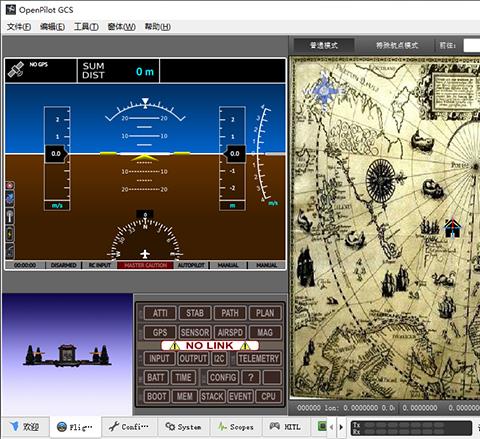Show tabs further left with the left arrow
The width and height of the screenshot is (480, 439).
332,427
